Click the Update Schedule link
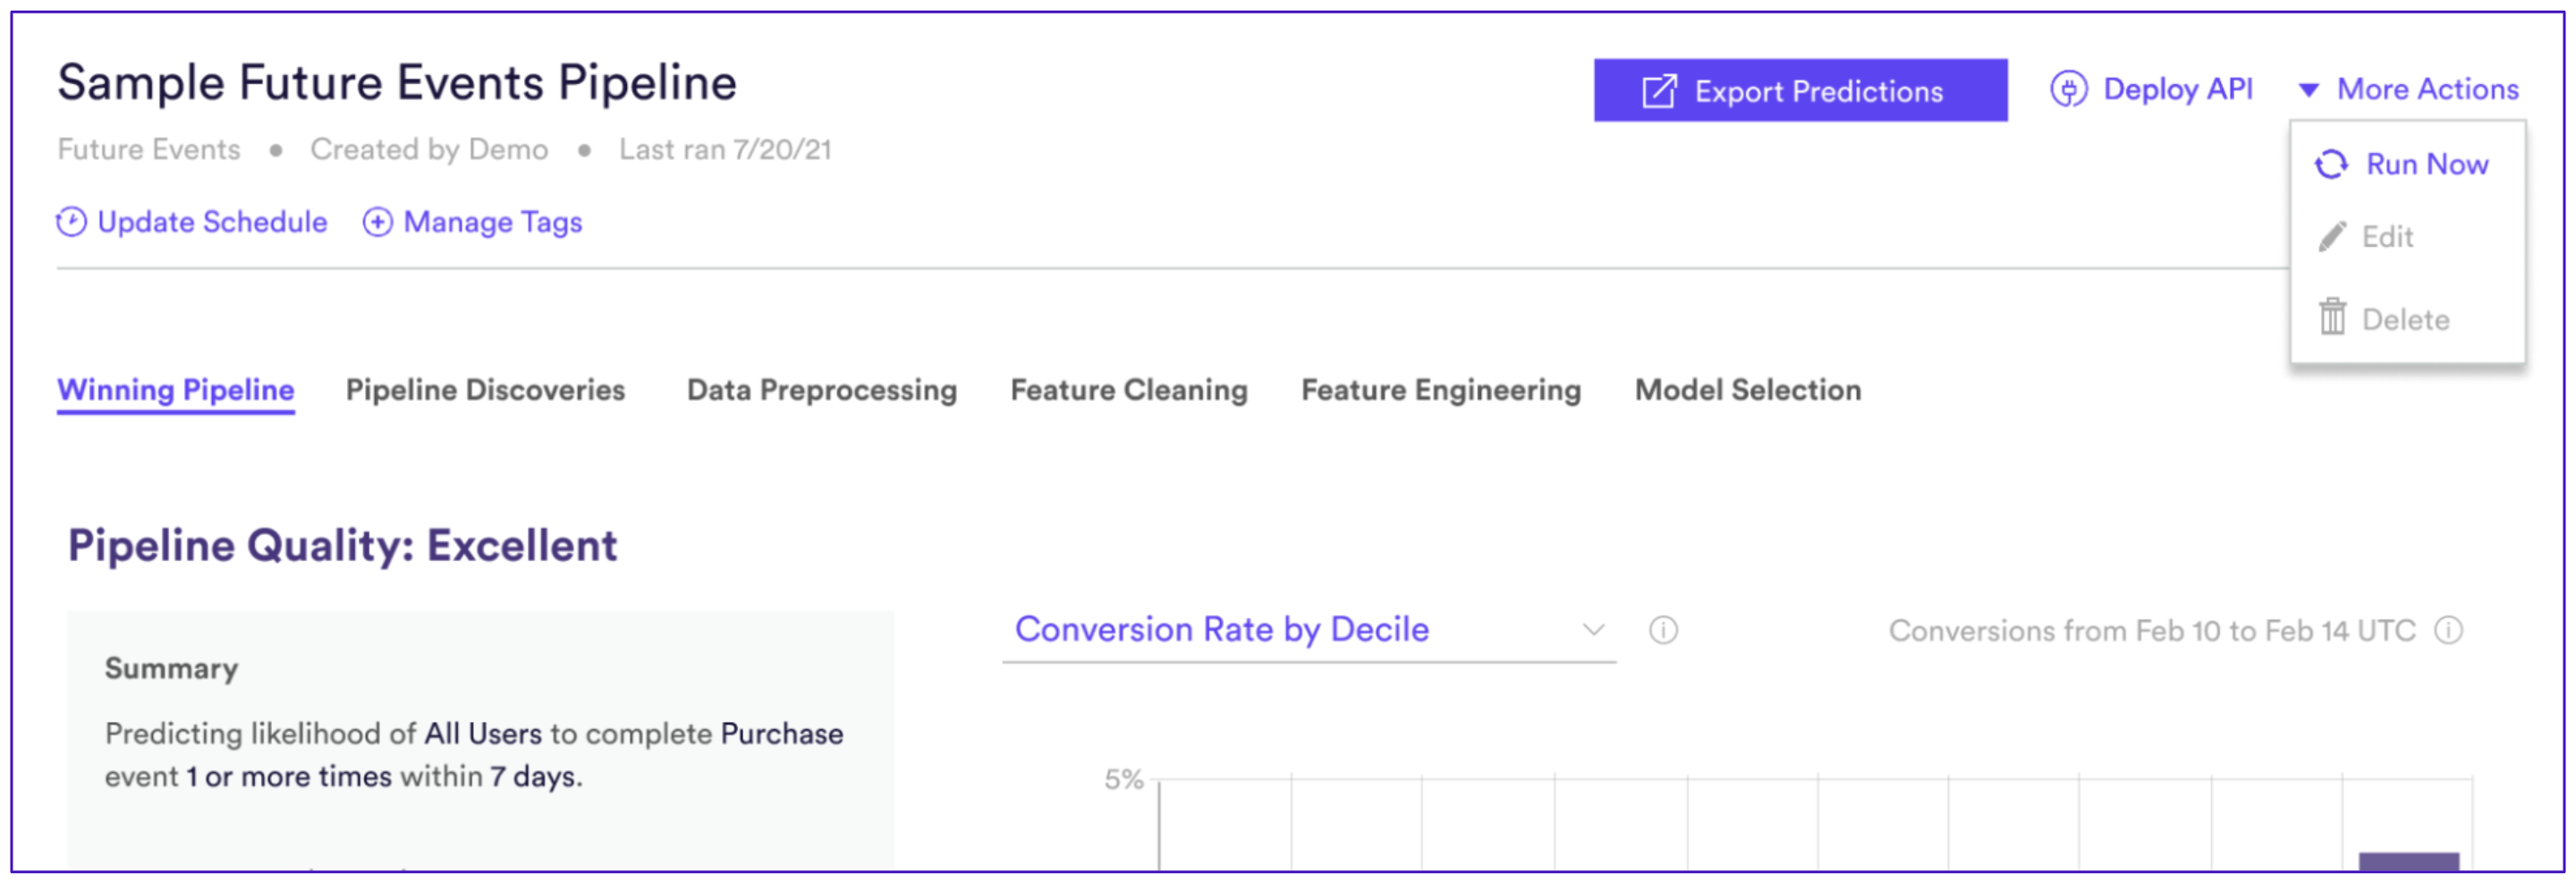Screen dimensions: 2576x882 (192, 222)
